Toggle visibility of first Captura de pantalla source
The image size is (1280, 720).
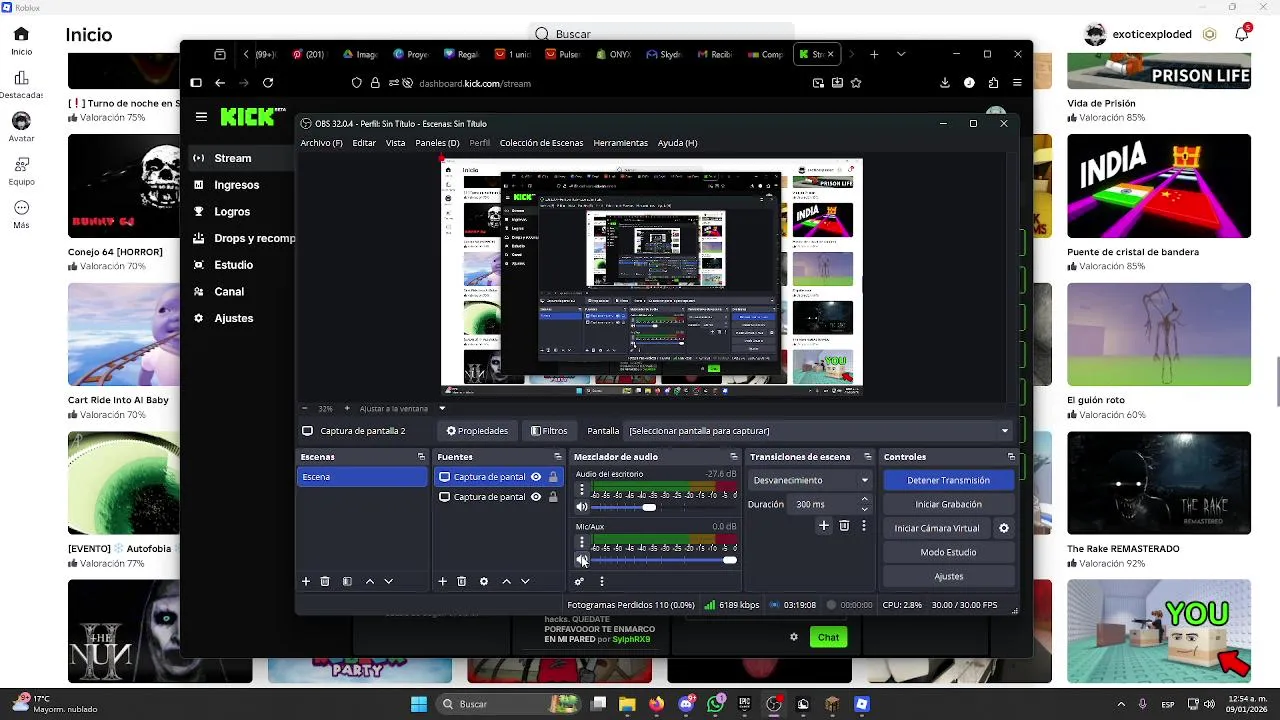536,477
